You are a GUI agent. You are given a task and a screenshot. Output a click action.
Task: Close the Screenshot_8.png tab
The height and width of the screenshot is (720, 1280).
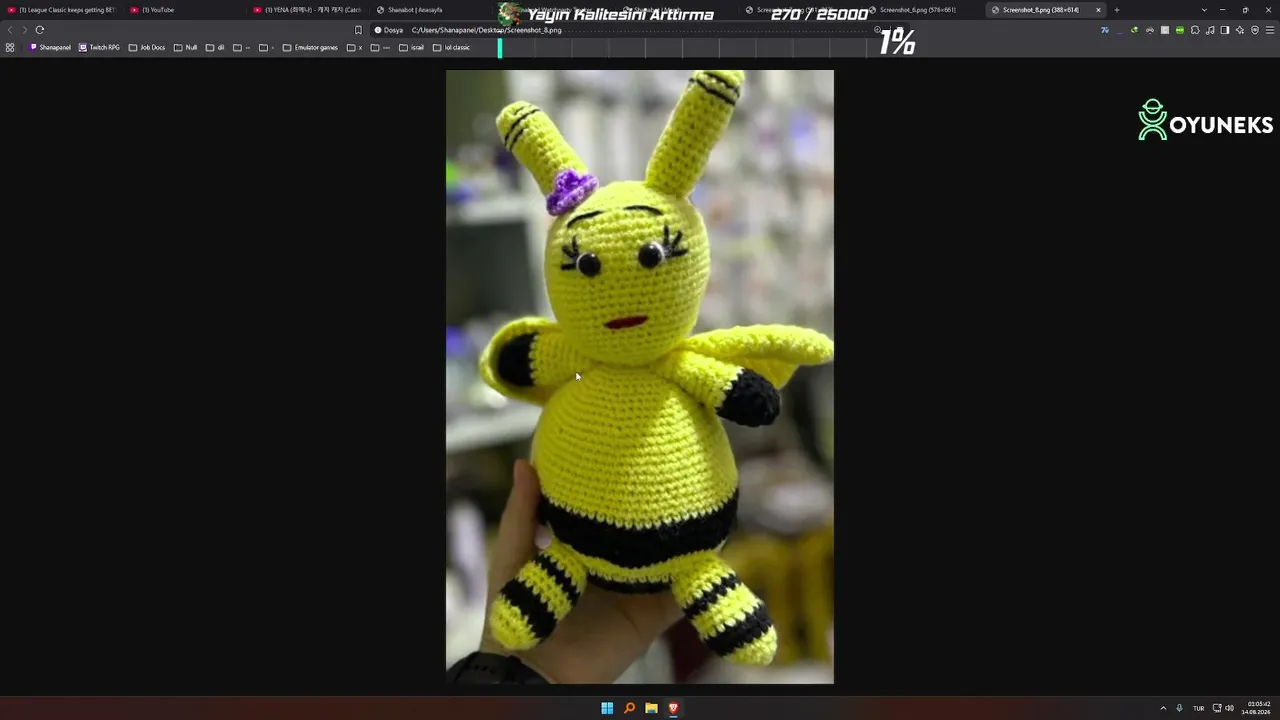pyautogui.click(x=1098, y=10)
